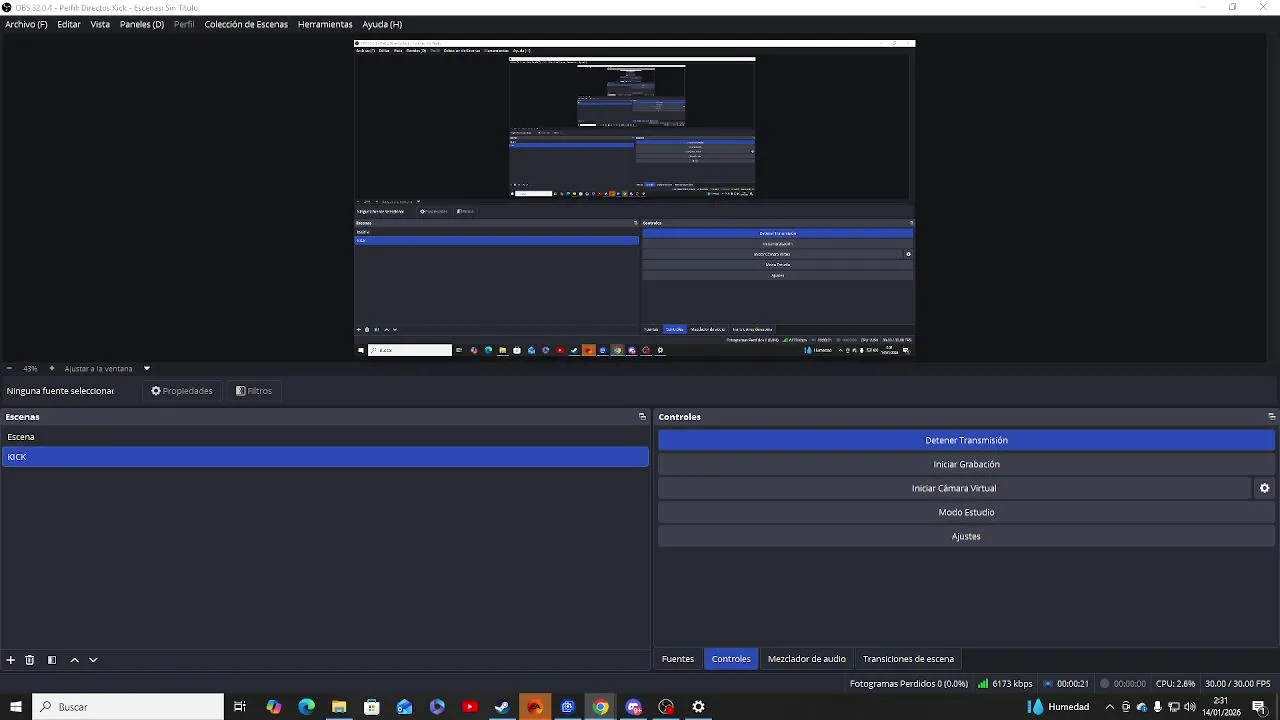Open the Herramientas menu

pyautogui.click(x=325, y=24)
